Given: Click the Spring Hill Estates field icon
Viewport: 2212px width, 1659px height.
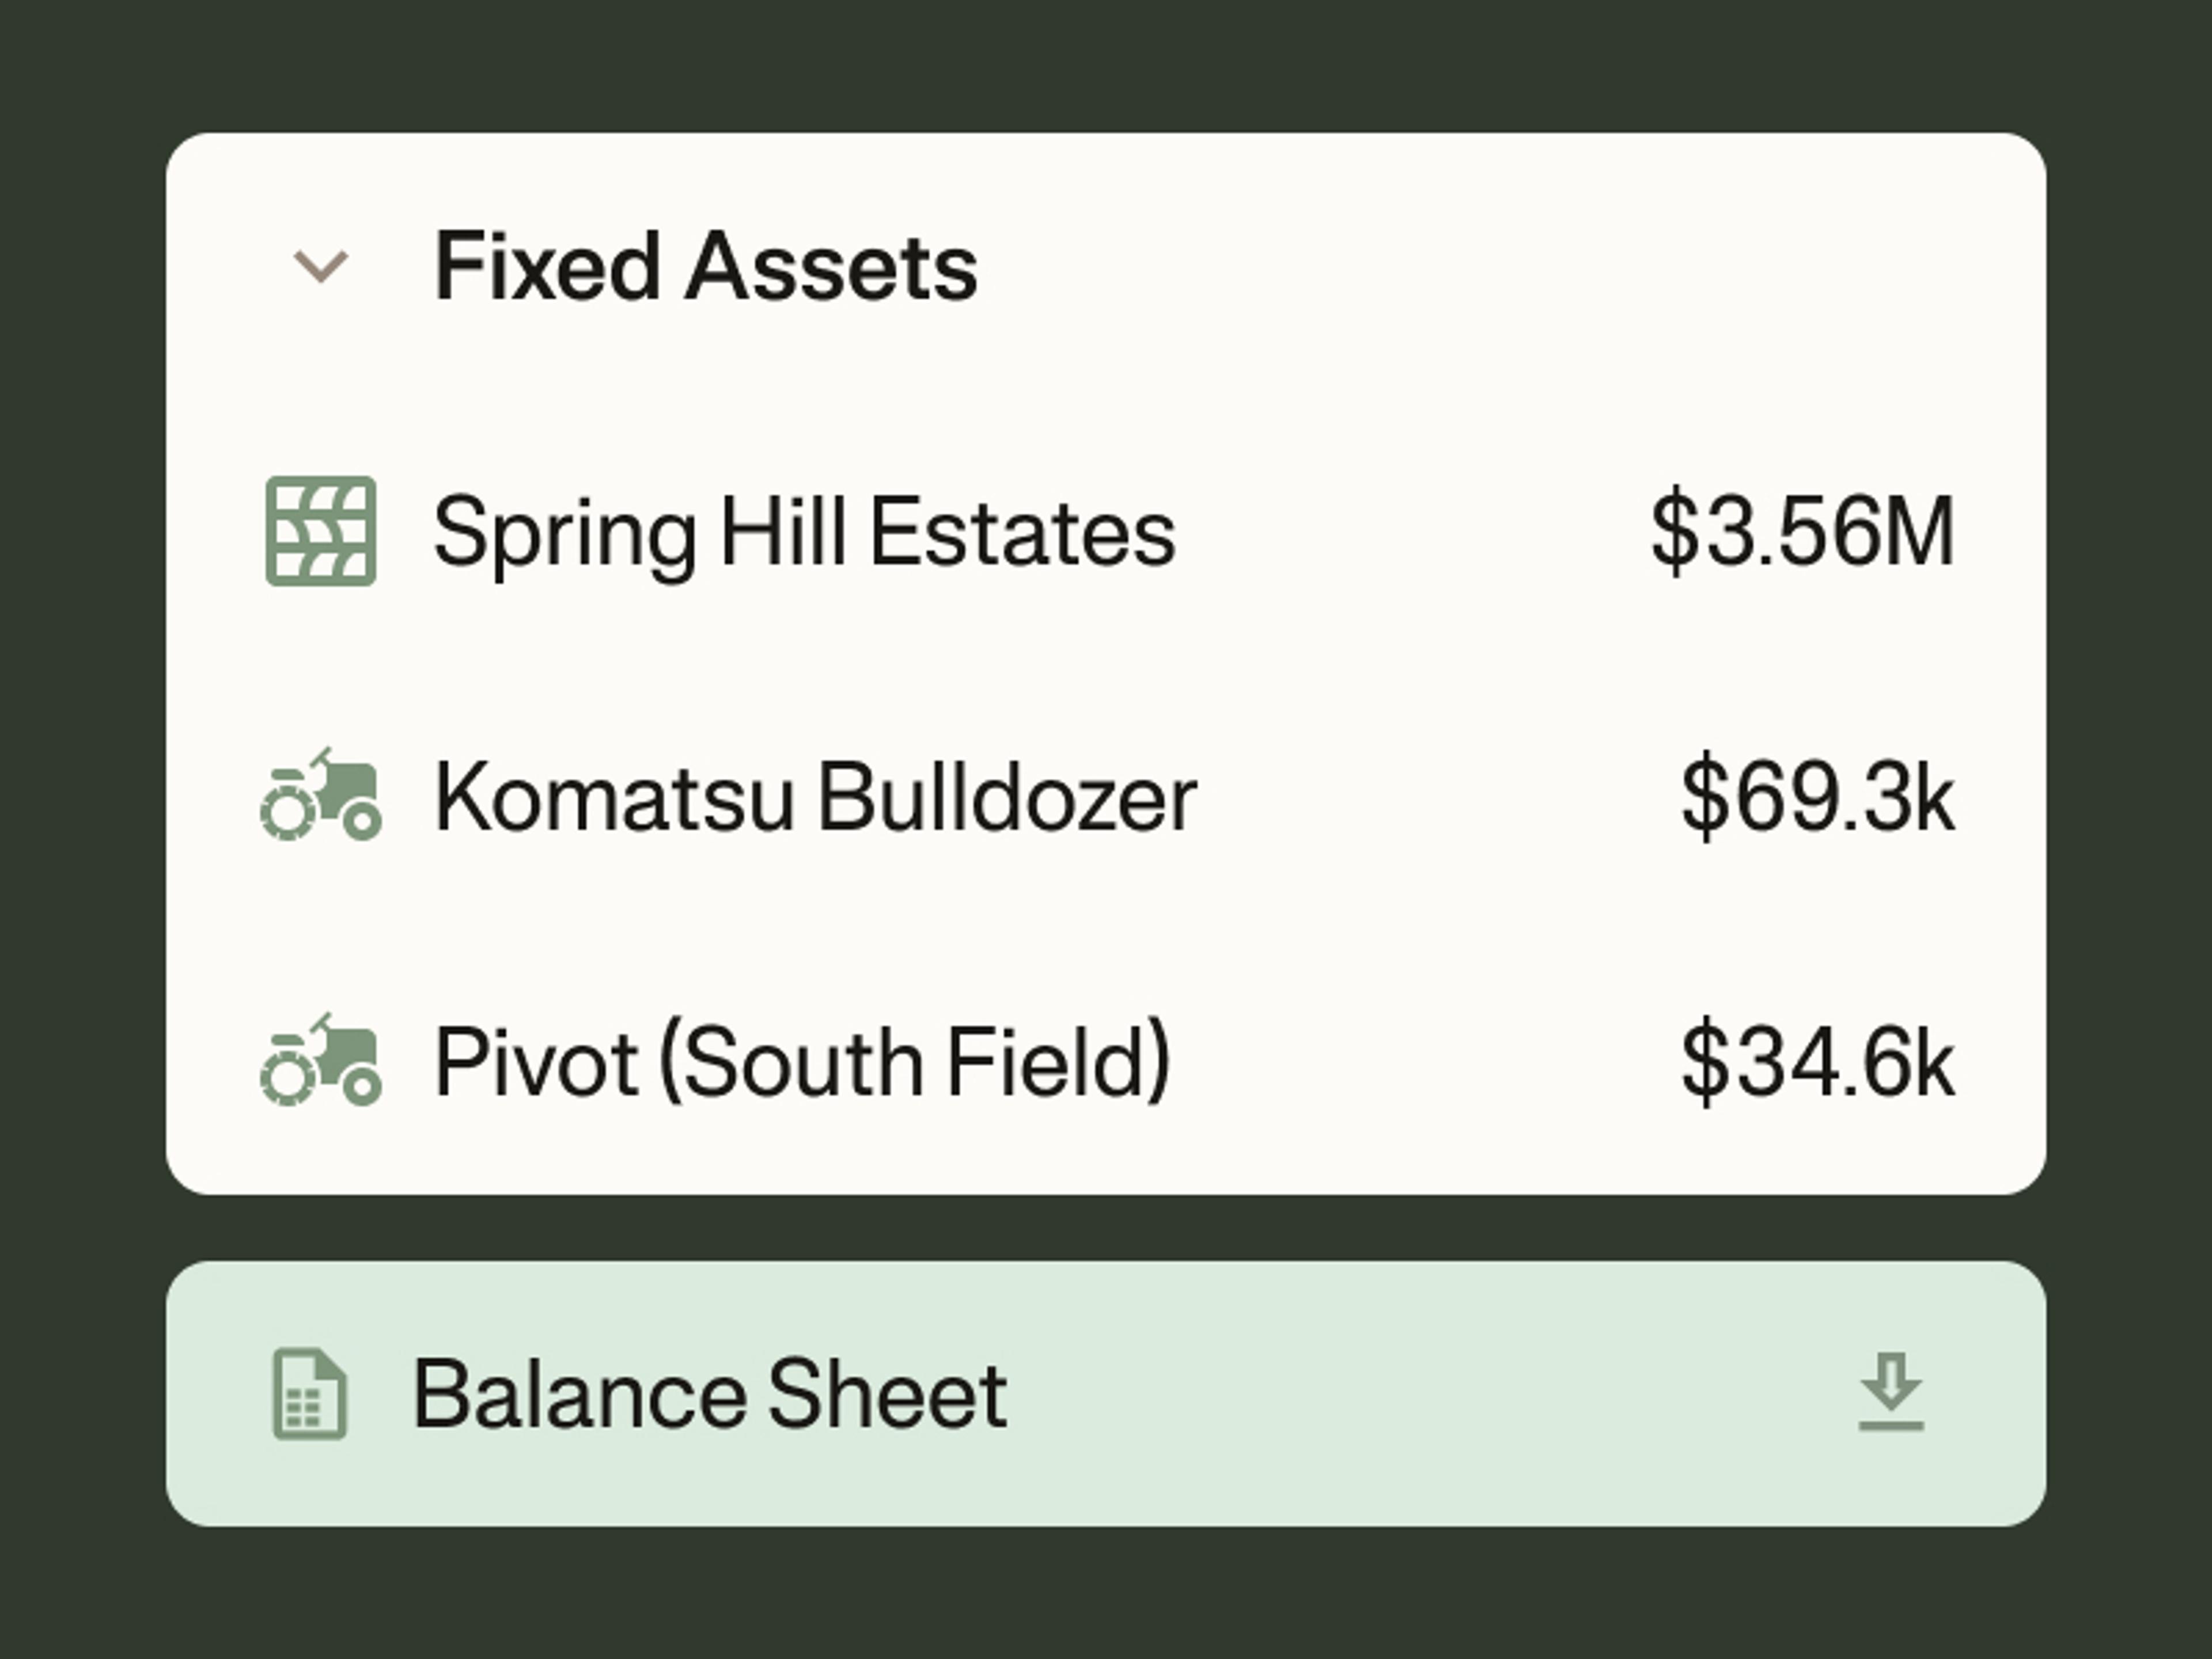Looking at the screenshot, I should (321, 531).
